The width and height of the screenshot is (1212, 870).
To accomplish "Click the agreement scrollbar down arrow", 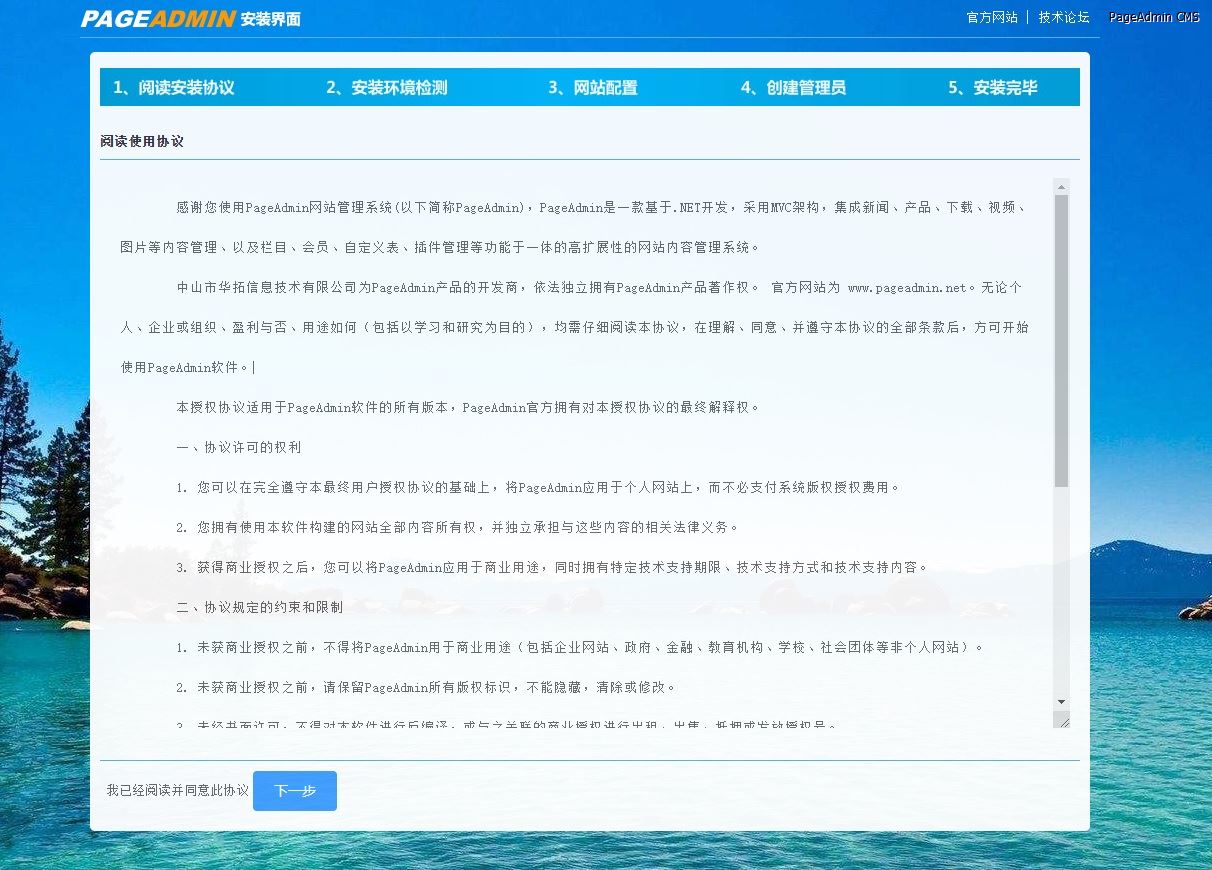I will click(x=1062, y=702).
